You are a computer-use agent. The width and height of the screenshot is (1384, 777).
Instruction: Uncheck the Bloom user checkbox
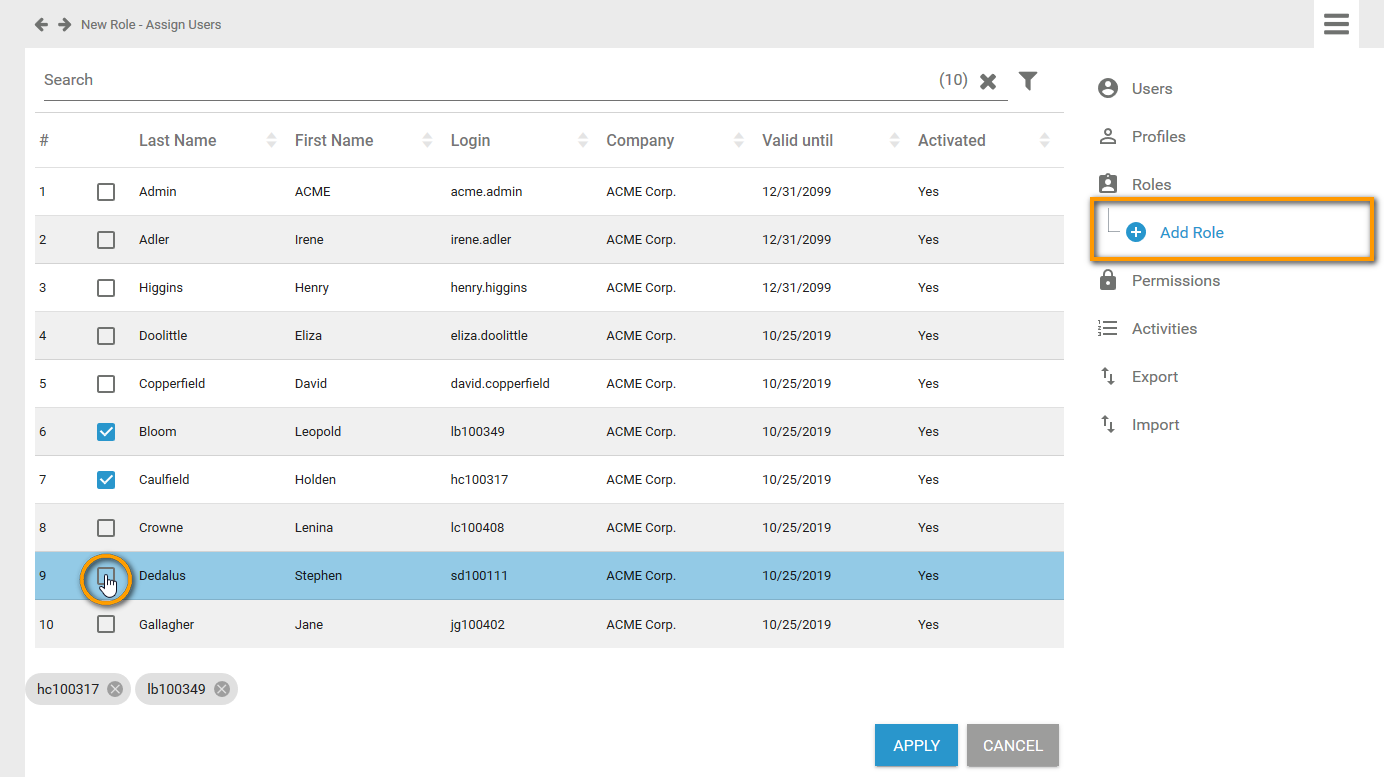click(106, 432)
